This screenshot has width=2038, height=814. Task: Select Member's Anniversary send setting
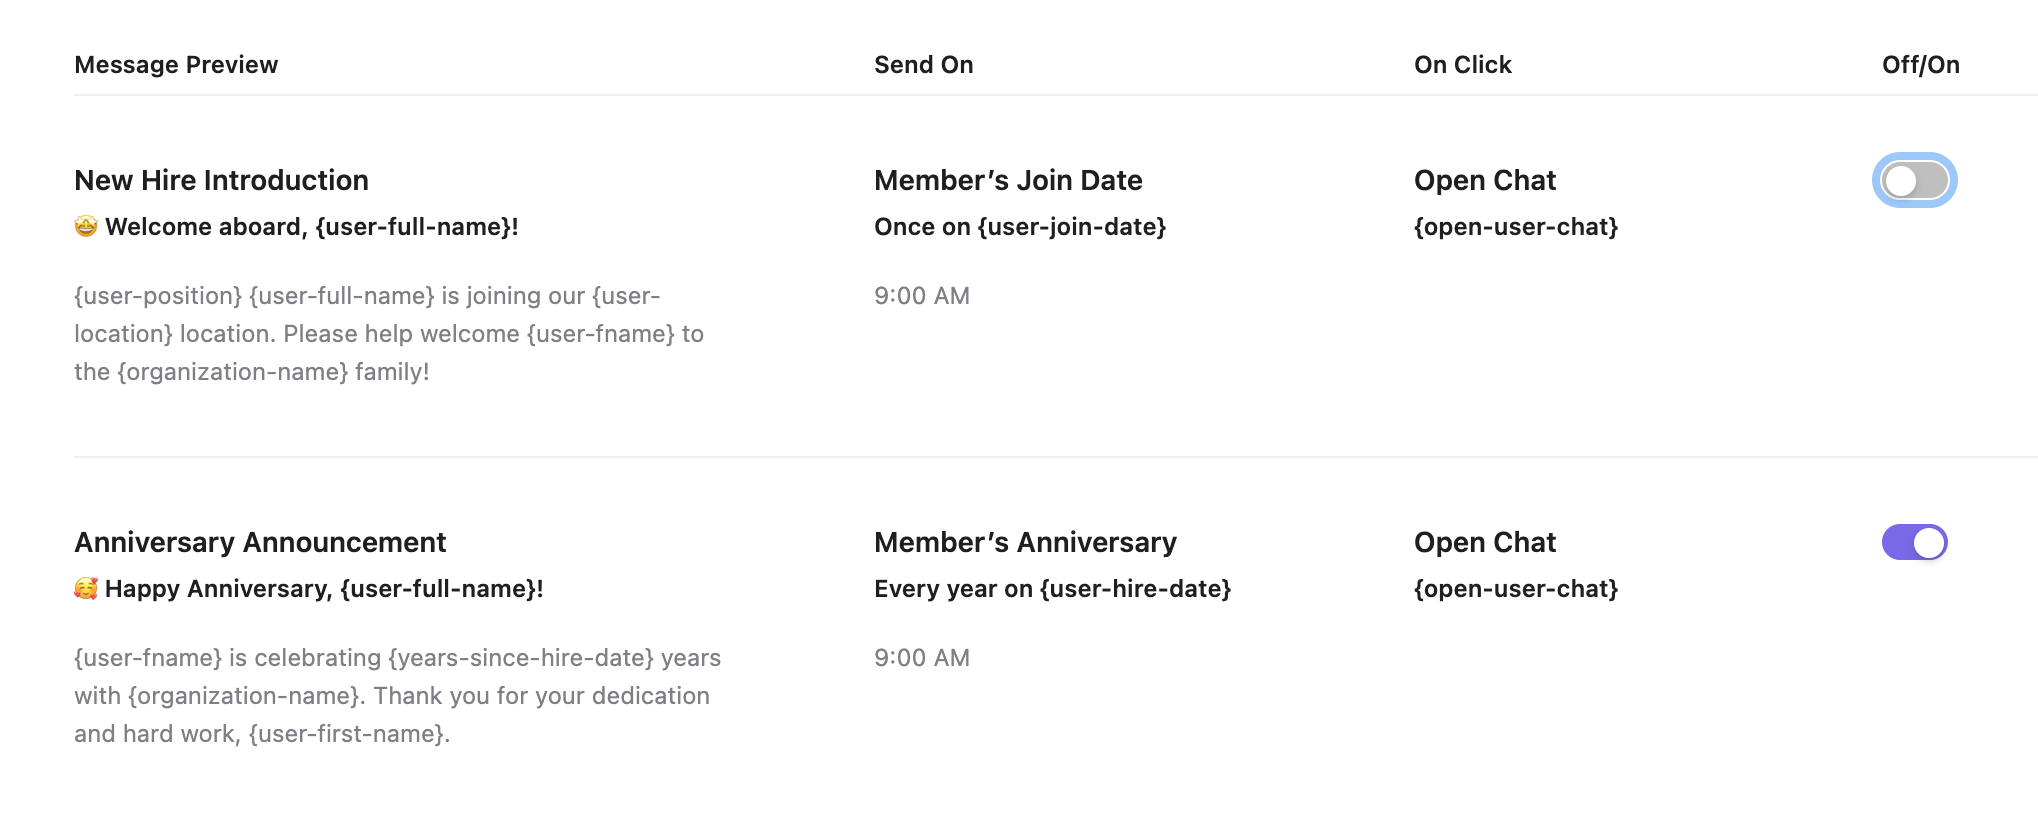point(1025,542)
